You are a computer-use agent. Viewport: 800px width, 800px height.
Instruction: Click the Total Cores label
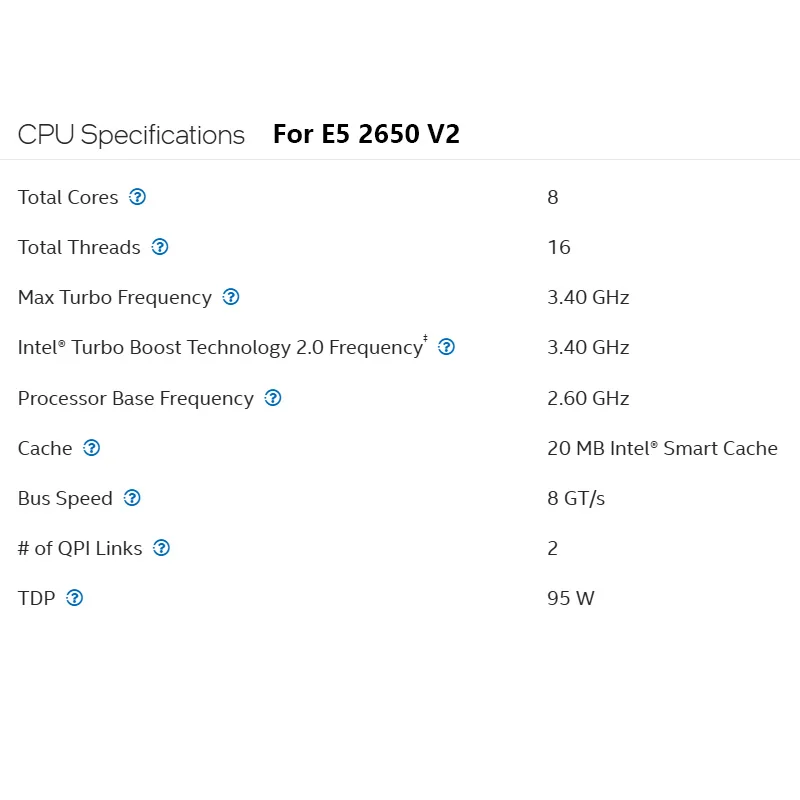(68, 197)
